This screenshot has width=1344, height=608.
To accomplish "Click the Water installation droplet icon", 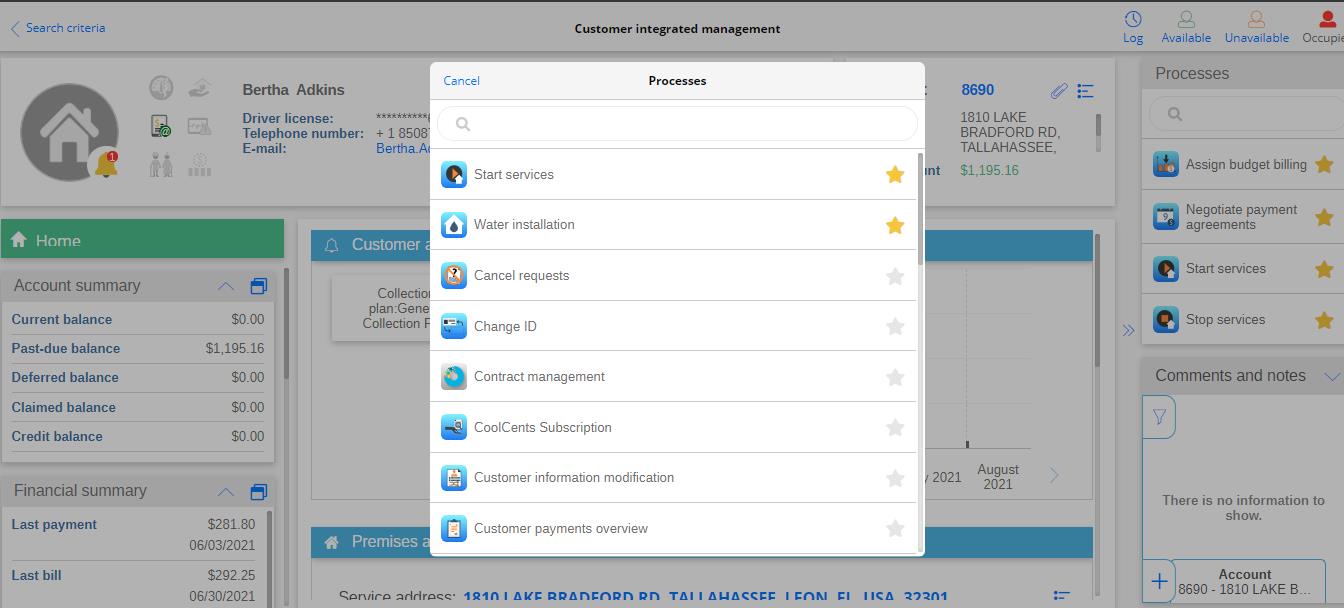I will click(454, 225).
